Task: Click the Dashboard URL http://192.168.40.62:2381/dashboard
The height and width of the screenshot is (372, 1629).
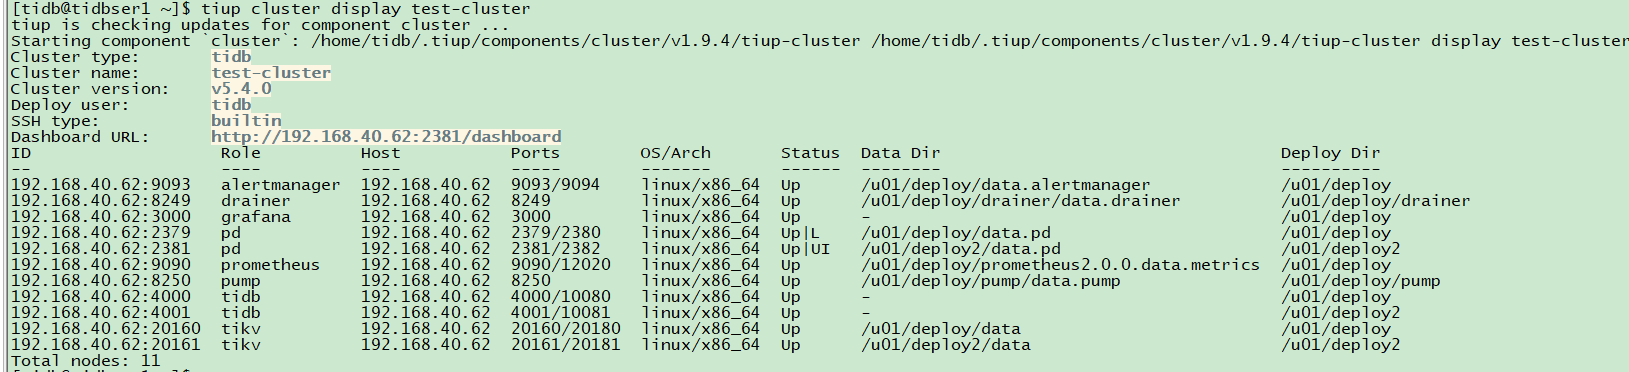Action: pos(386,137)
